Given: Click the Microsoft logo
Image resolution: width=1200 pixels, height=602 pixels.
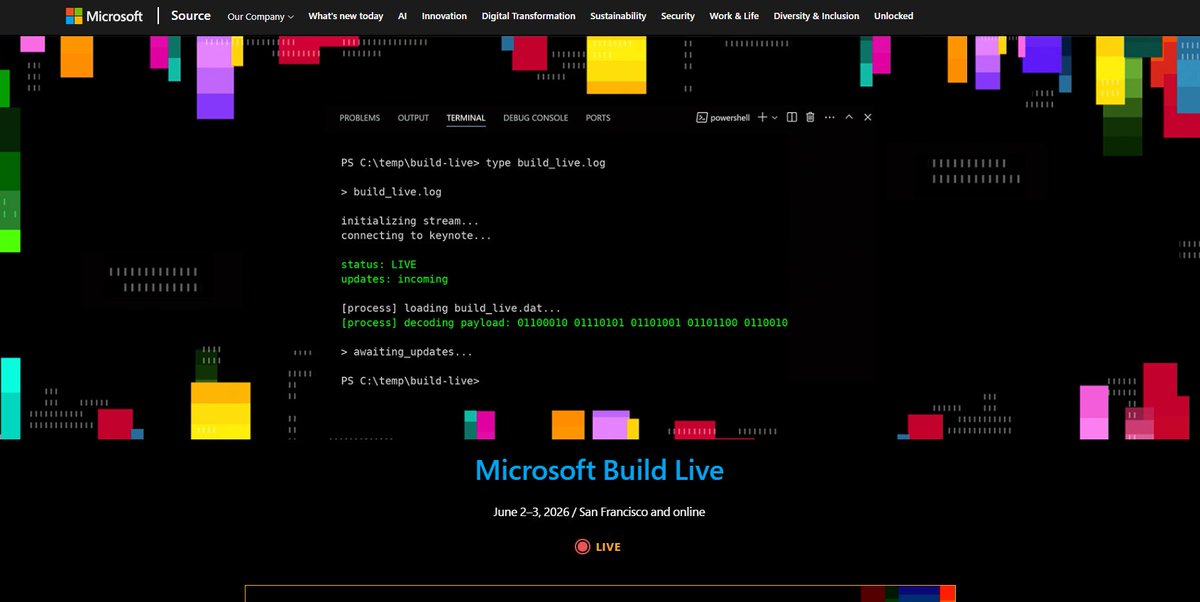Looking at the screenshot, I should pyautogui.click(x=104, y=16).
